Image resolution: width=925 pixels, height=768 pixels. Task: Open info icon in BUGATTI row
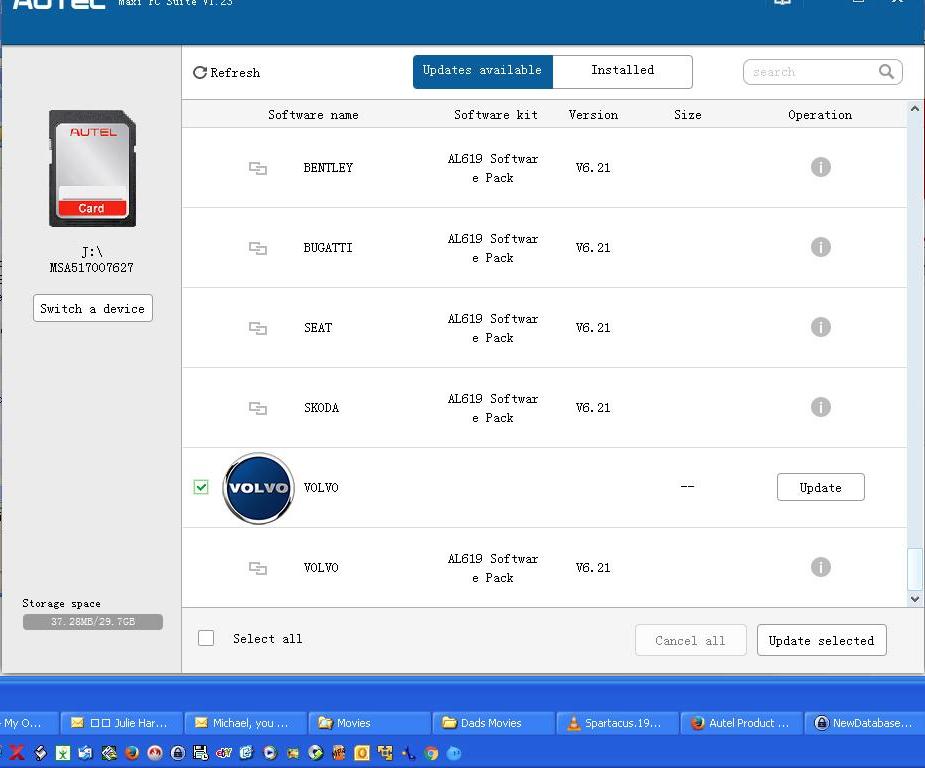[x=820, y=247]
